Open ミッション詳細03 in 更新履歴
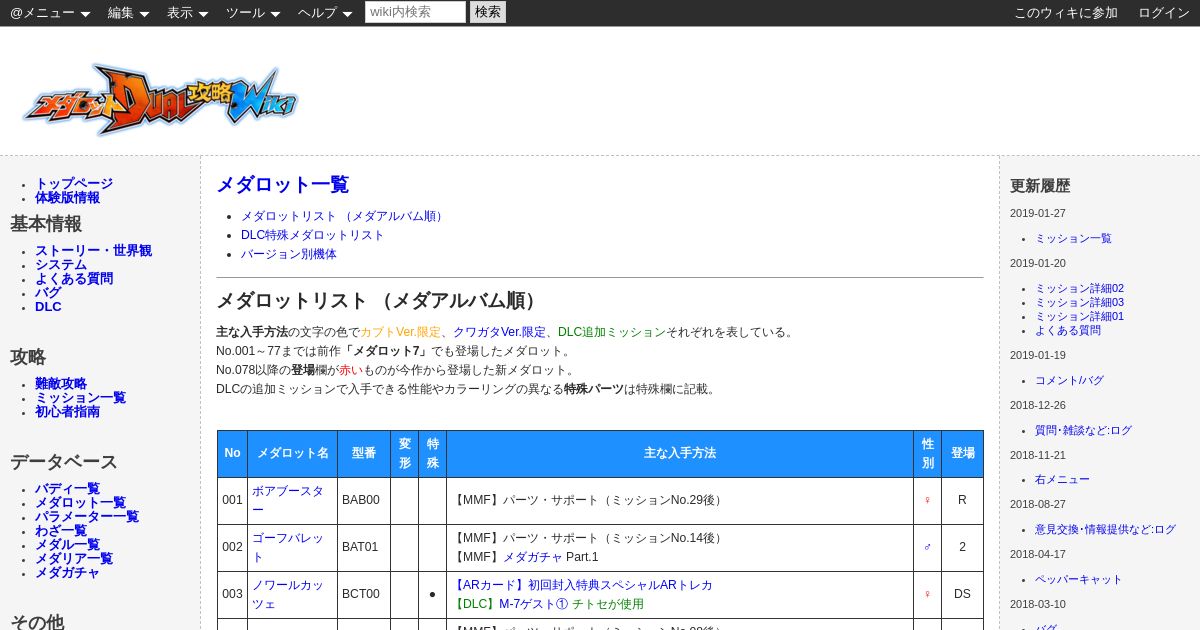The image size is (1200, 630). coord(1079,302)
